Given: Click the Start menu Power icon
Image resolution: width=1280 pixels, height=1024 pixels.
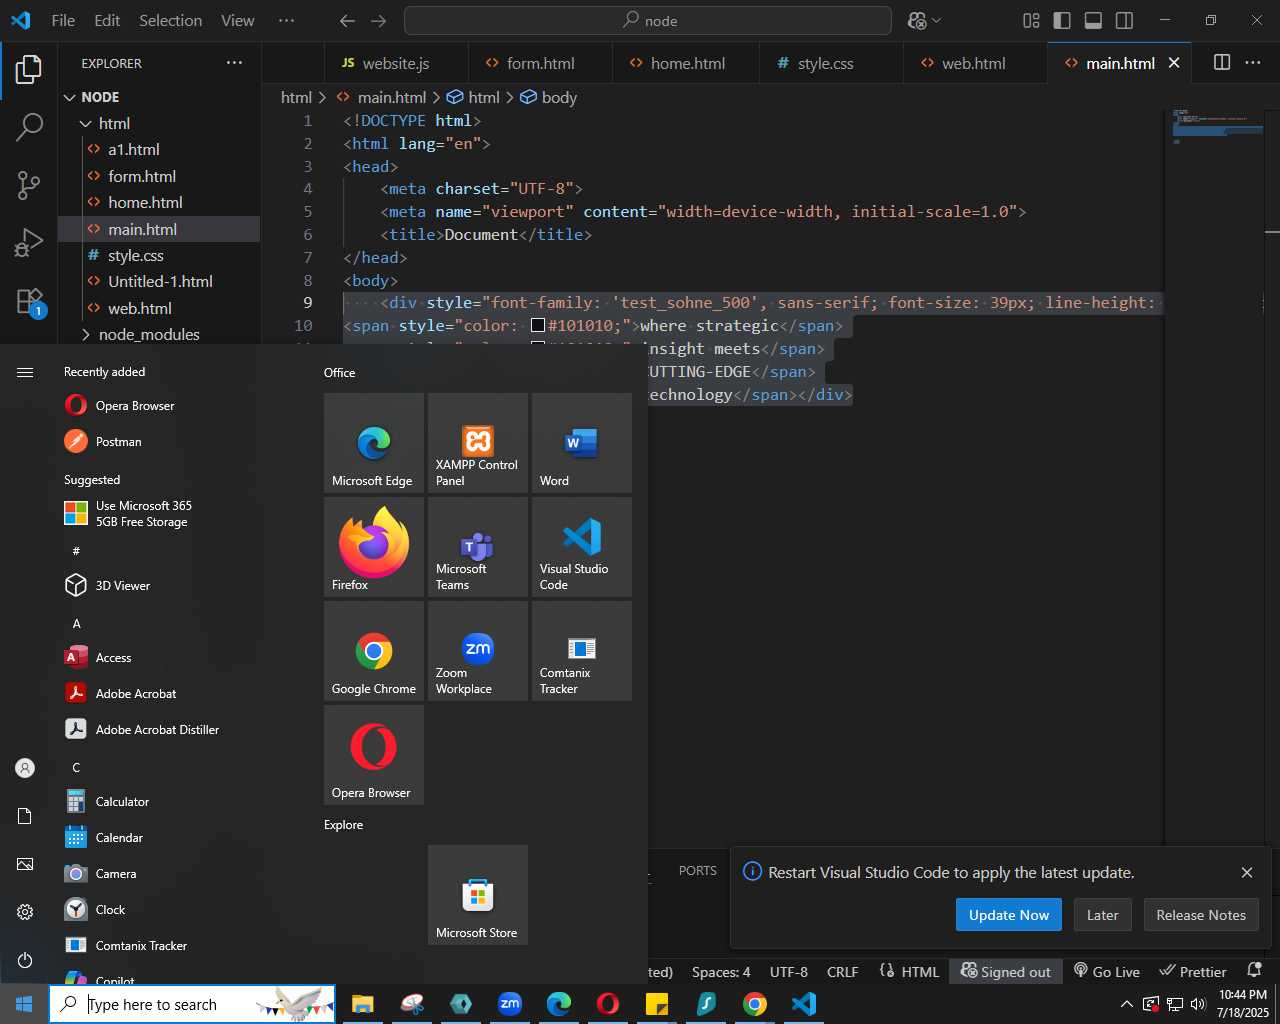Looking at the screenshot, I should point(25,960).
